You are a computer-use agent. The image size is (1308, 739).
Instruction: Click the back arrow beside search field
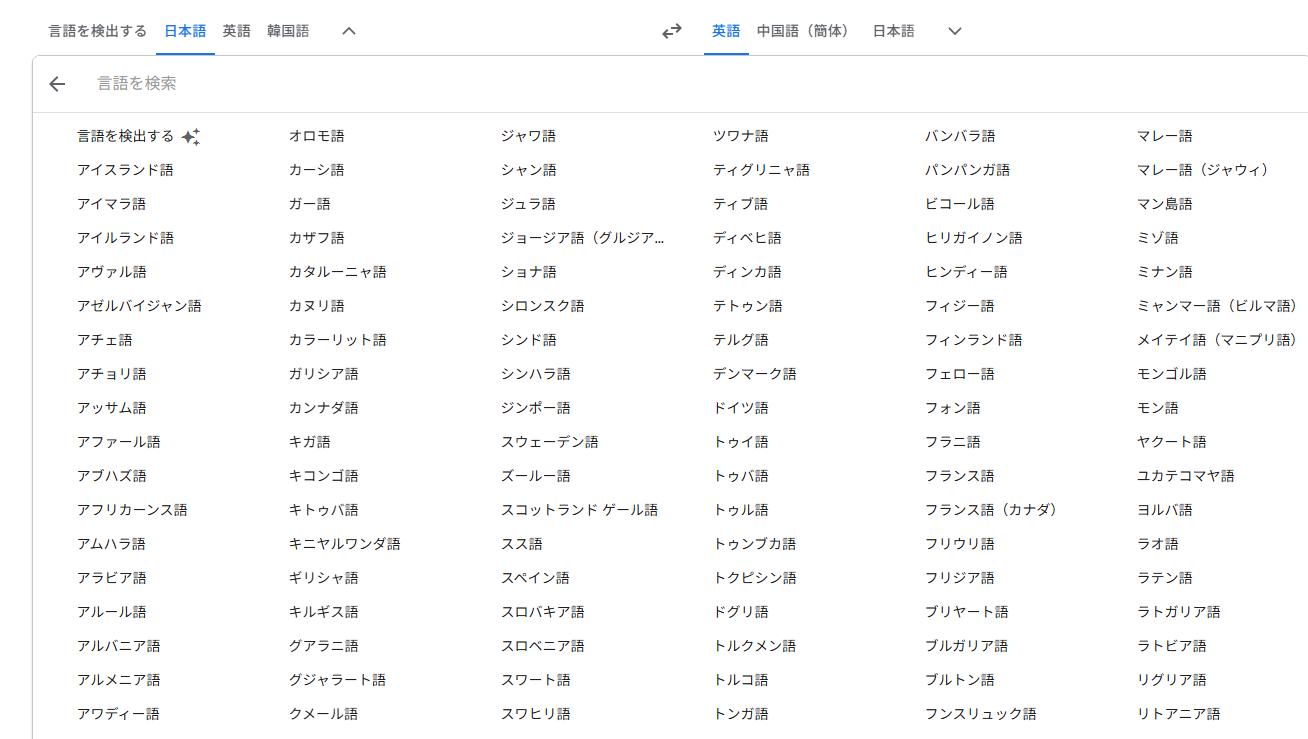57,84
